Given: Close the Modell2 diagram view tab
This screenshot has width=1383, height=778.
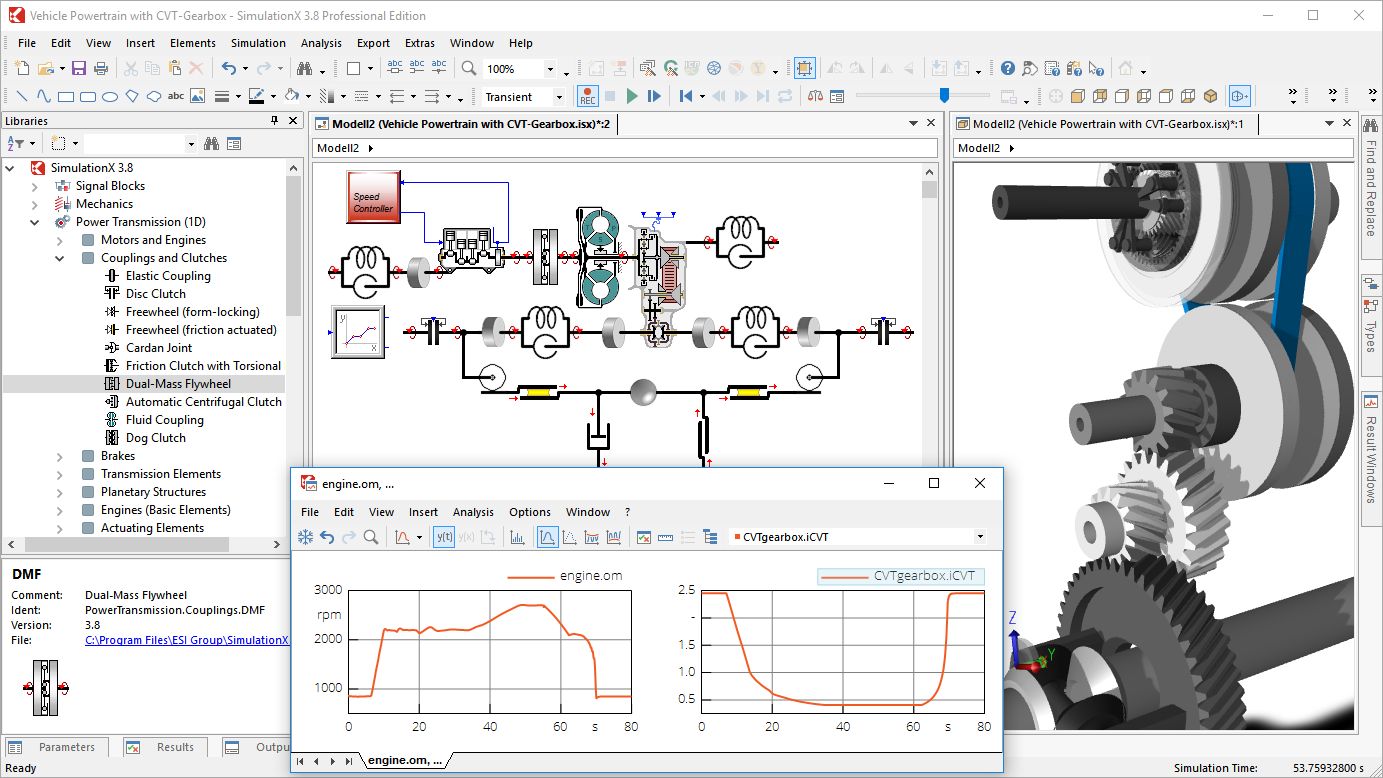Looking at the screenshot, I should [930, 123].
